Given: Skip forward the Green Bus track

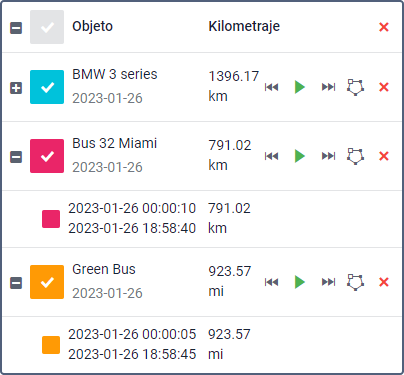Looking at the screenshot, I should coord(328,282).
